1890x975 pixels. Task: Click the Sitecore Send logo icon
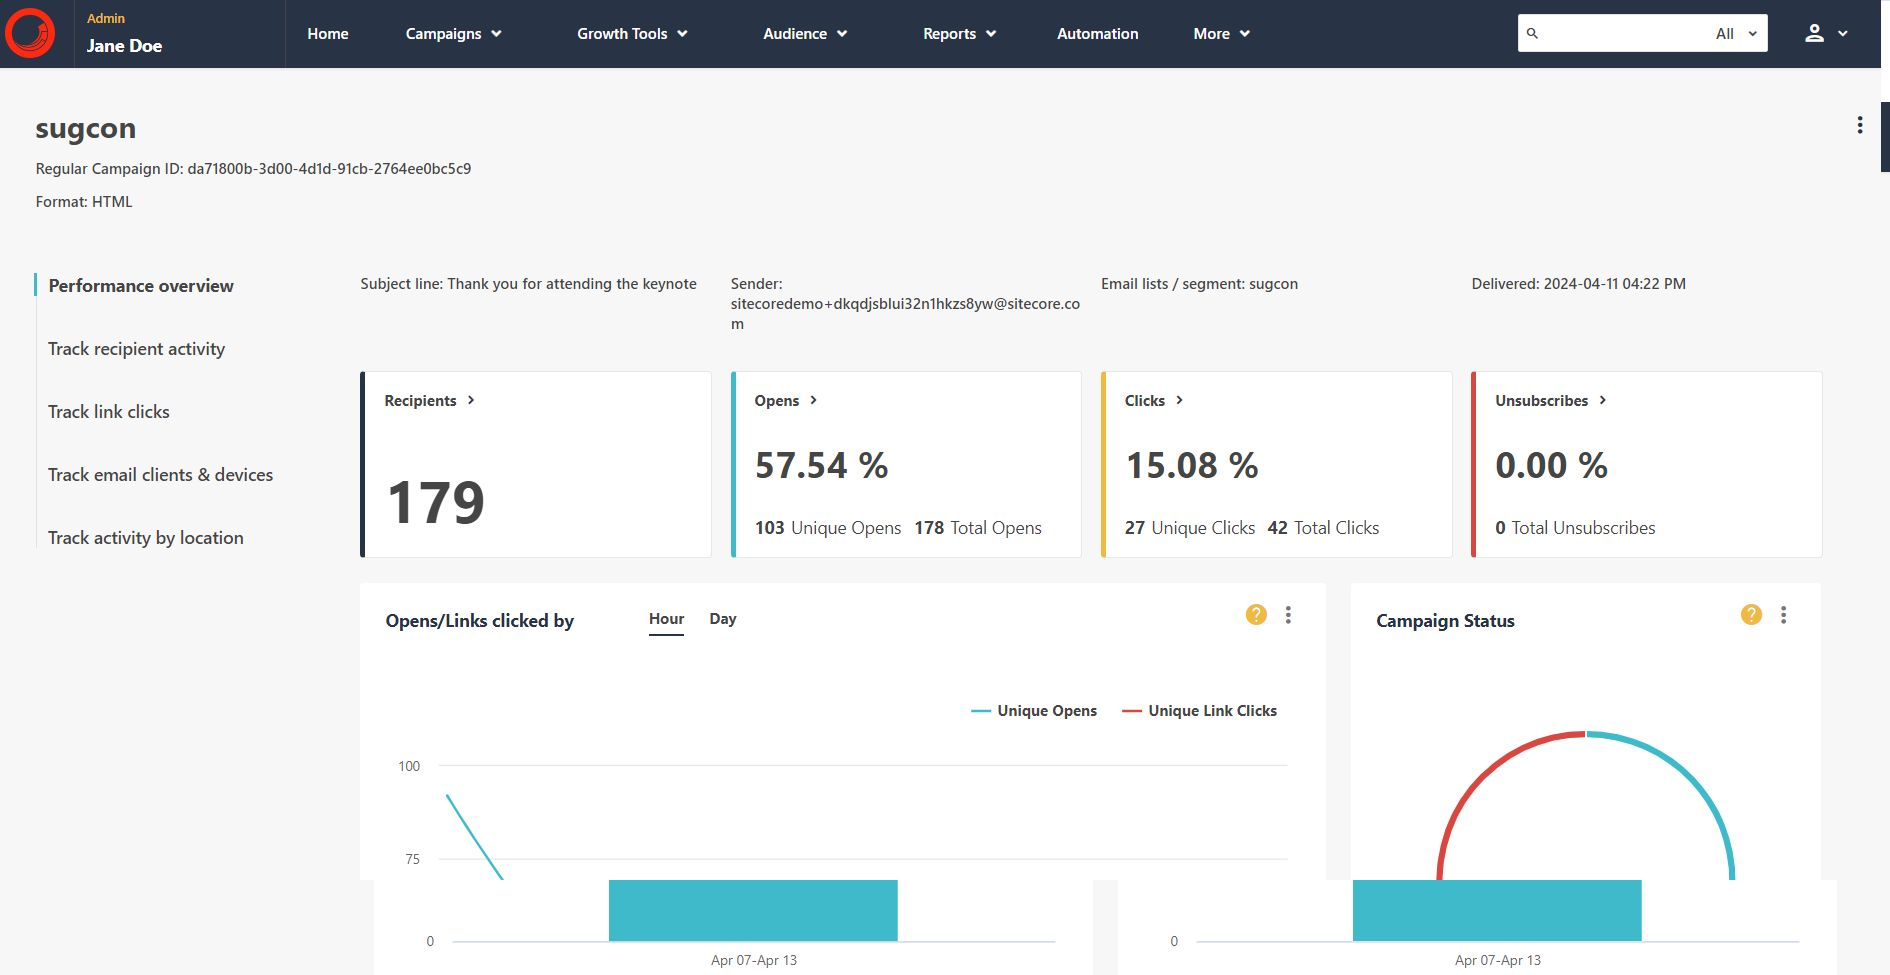[x=31, y=33]
